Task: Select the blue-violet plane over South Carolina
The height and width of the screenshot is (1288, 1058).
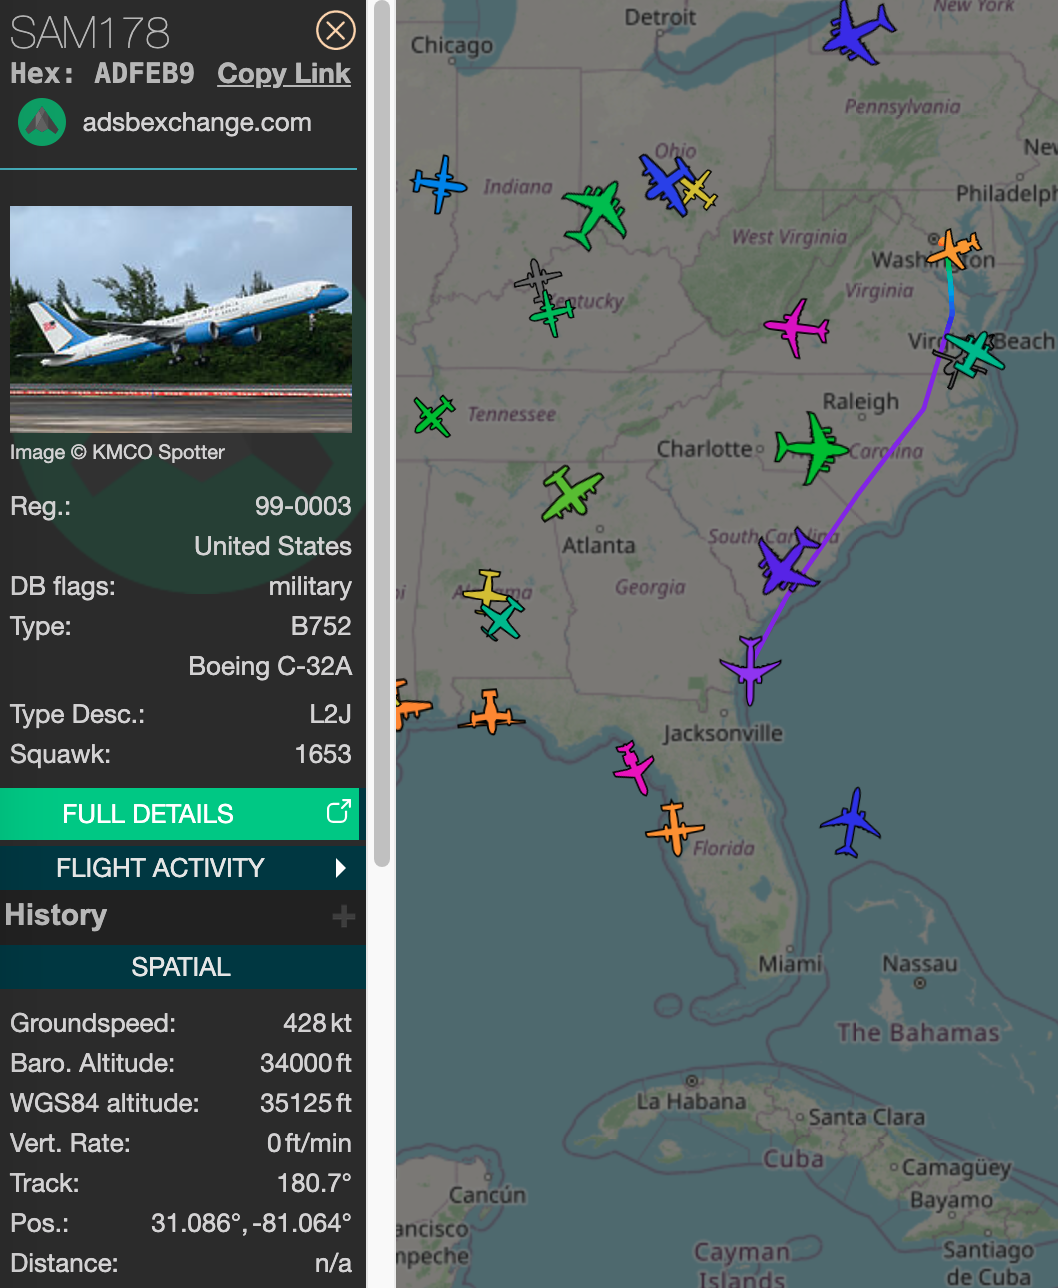Action: coord(787,562)
